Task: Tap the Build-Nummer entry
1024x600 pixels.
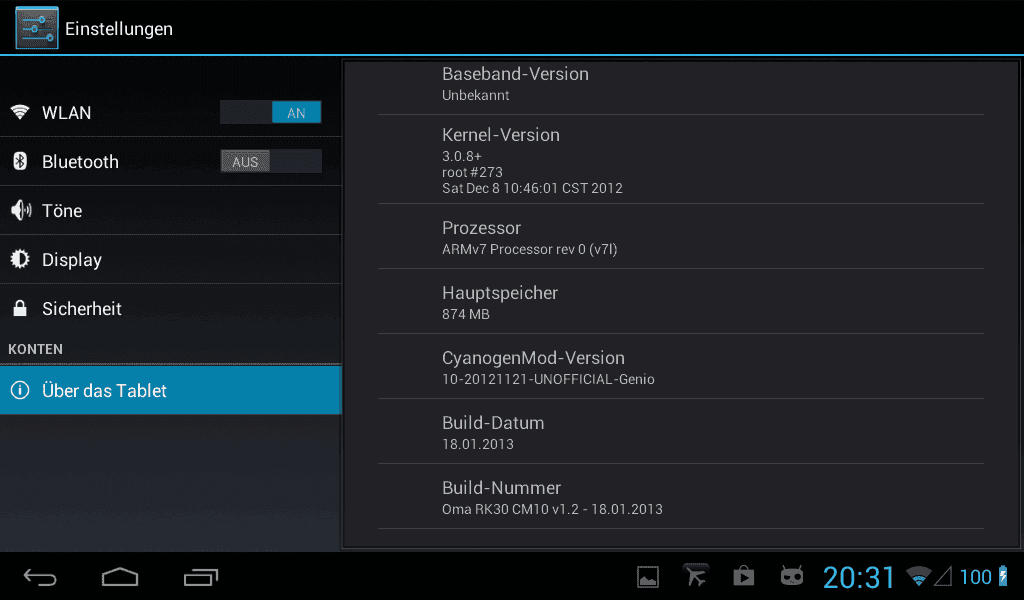Action: coord(680,496)
